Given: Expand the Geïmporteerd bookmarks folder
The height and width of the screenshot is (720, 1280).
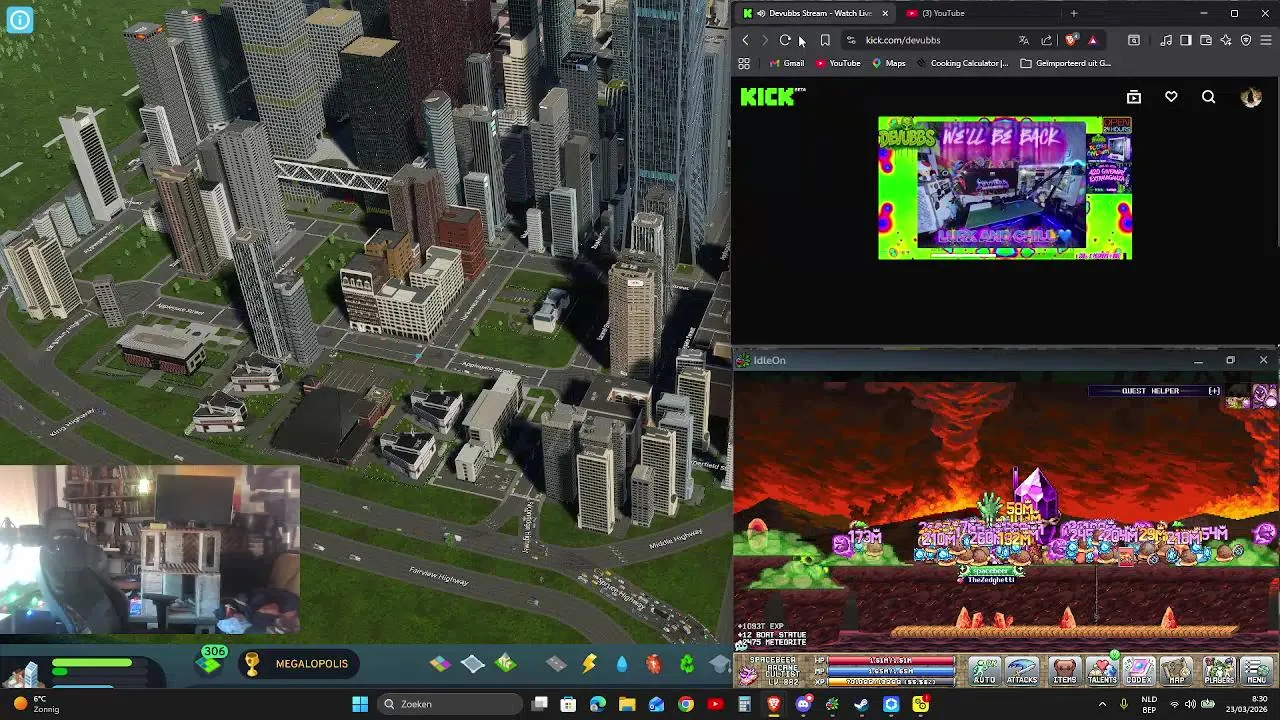Looking at the screenshot, I should [x=1066, y=63].
